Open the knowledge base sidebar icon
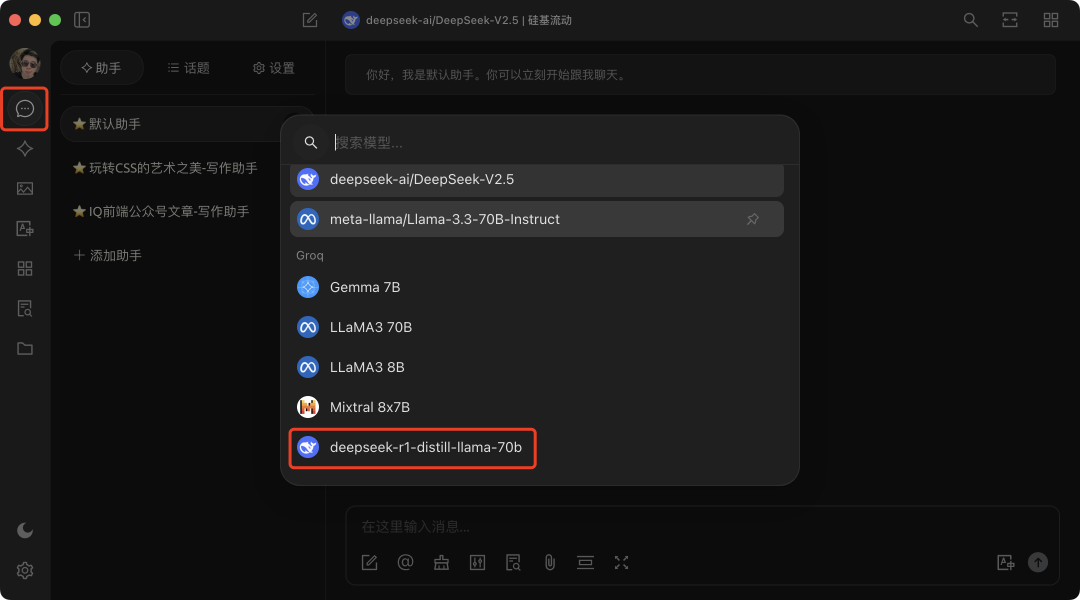This screenshot has width=1080, height=600. pos(25,309)
